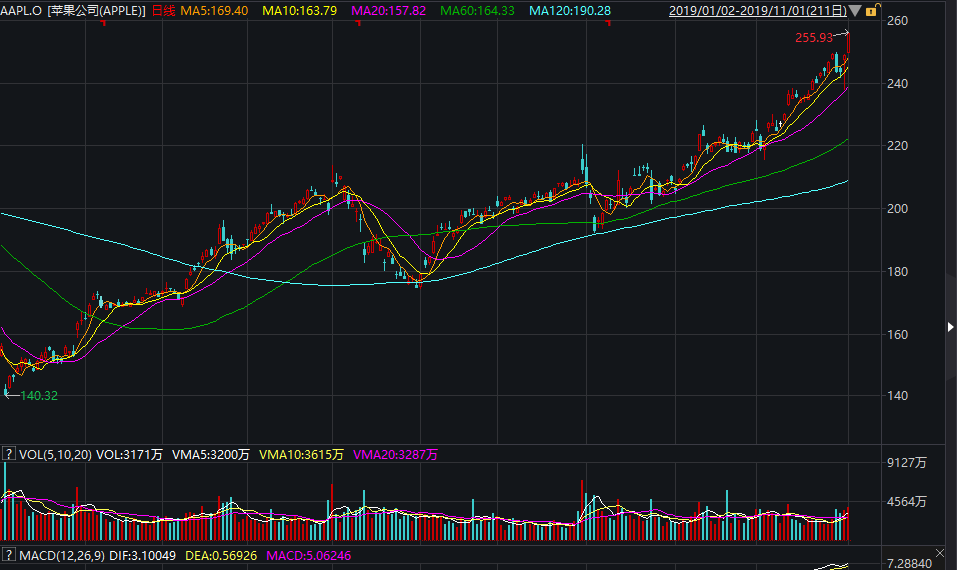
Task: Click the 255.93 high price marker
Action: pyautogui.click(x=813, y=38)
